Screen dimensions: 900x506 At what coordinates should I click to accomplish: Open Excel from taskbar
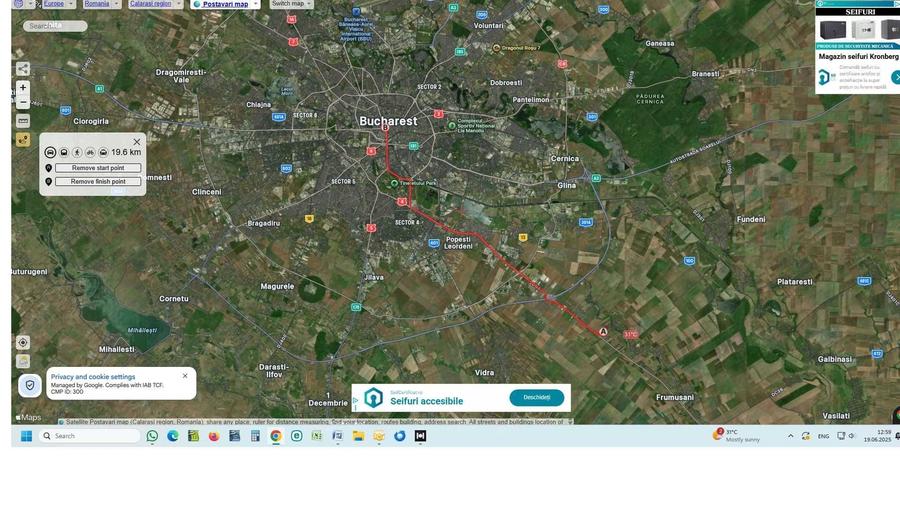click(317, 436)
